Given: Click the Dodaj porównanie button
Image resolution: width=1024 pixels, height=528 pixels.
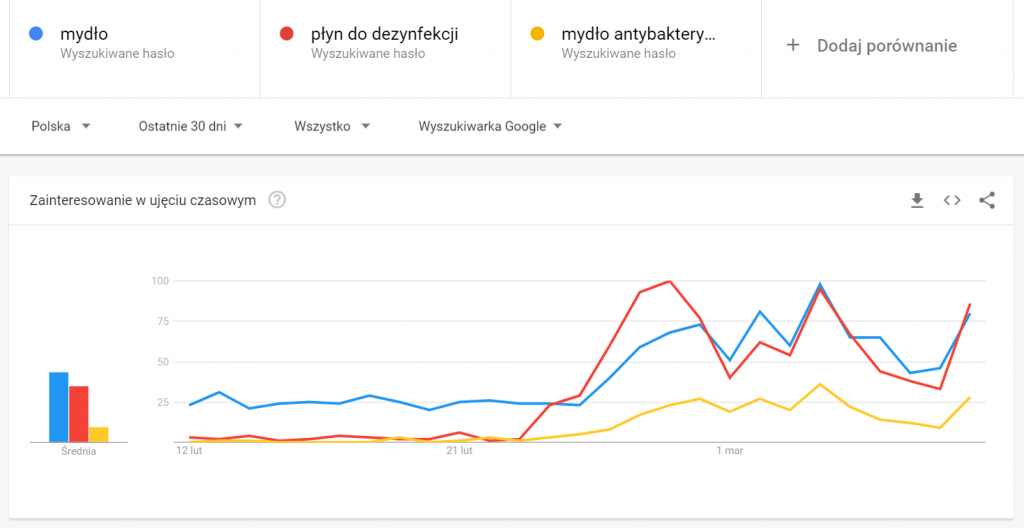Looking at the screenshot, I should pyautogui.click(x=886, y=45).
